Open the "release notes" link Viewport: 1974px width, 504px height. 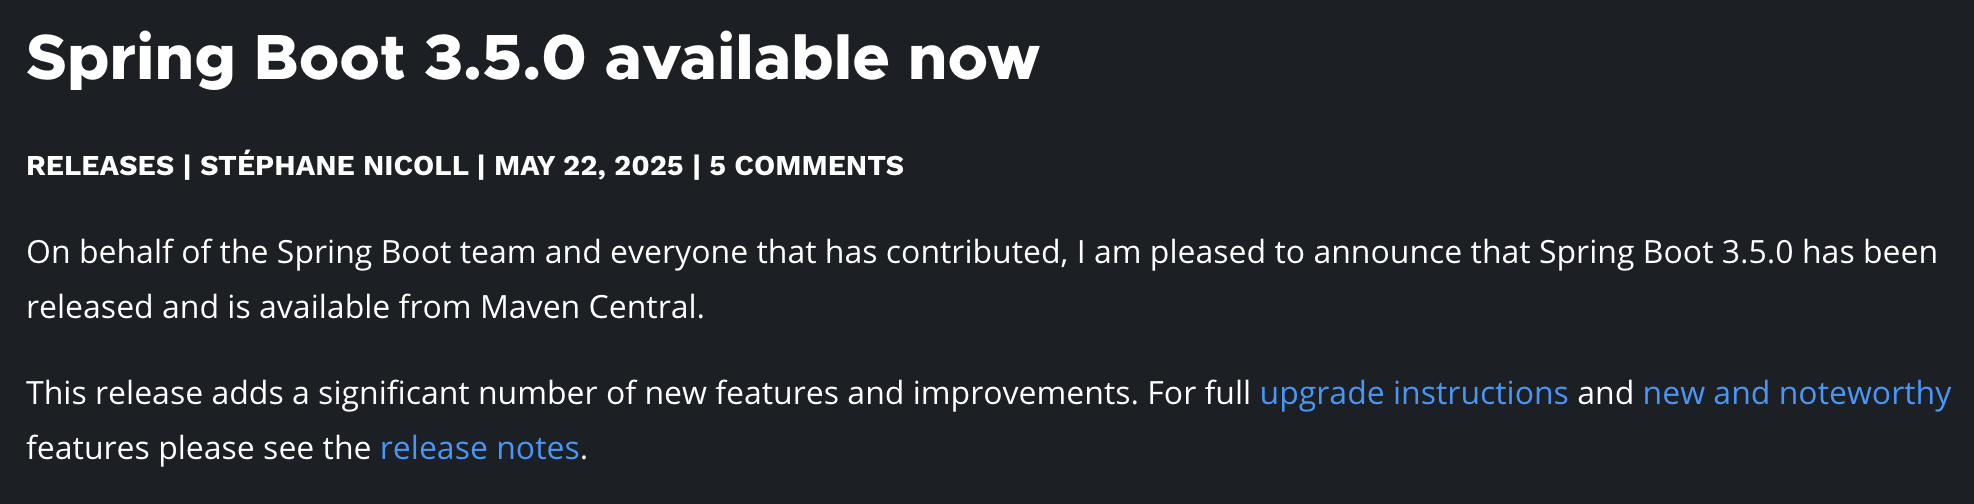click(x=480, y=448)
